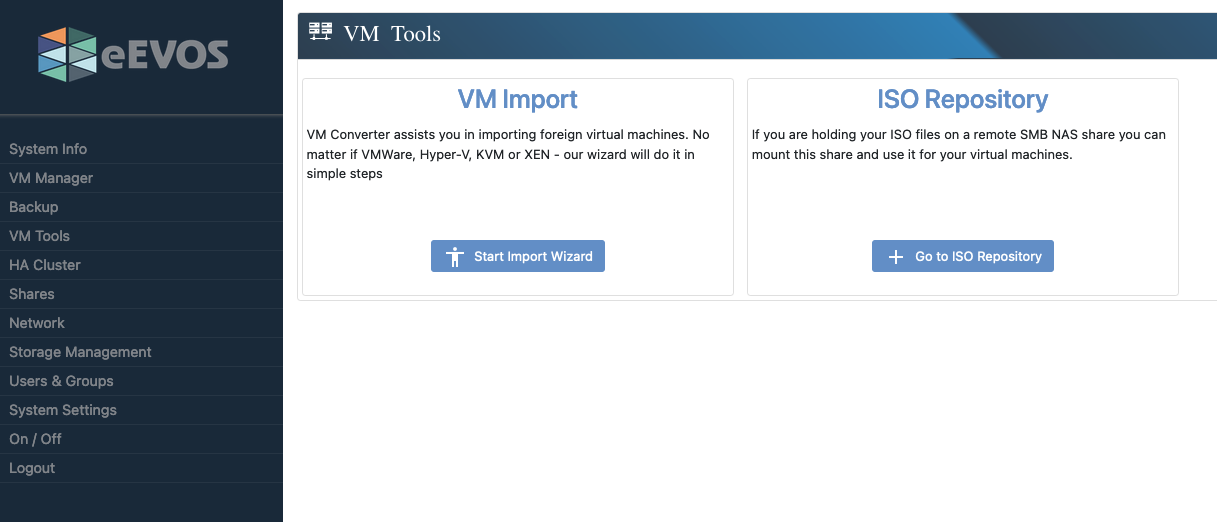Click the eEVOS logo icon
The width and height of the screenshot is (1217, 522).
coord(67,54)
